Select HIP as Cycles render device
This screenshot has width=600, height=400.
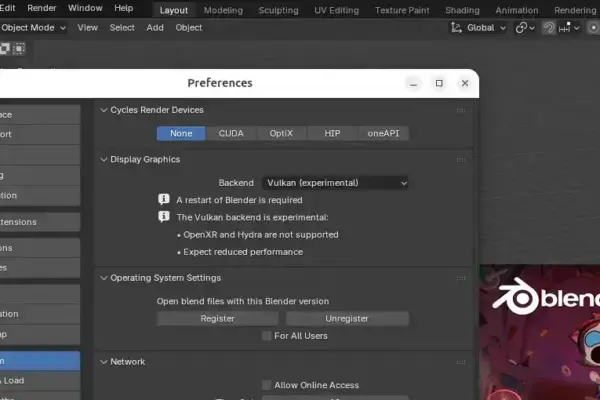point(332,133)
